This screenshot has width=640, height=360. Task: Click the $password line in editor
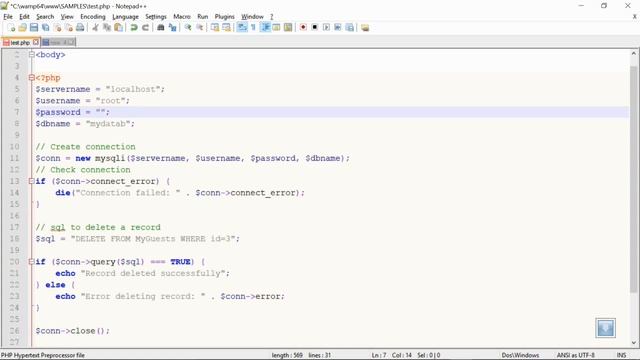tap(332, 112)
